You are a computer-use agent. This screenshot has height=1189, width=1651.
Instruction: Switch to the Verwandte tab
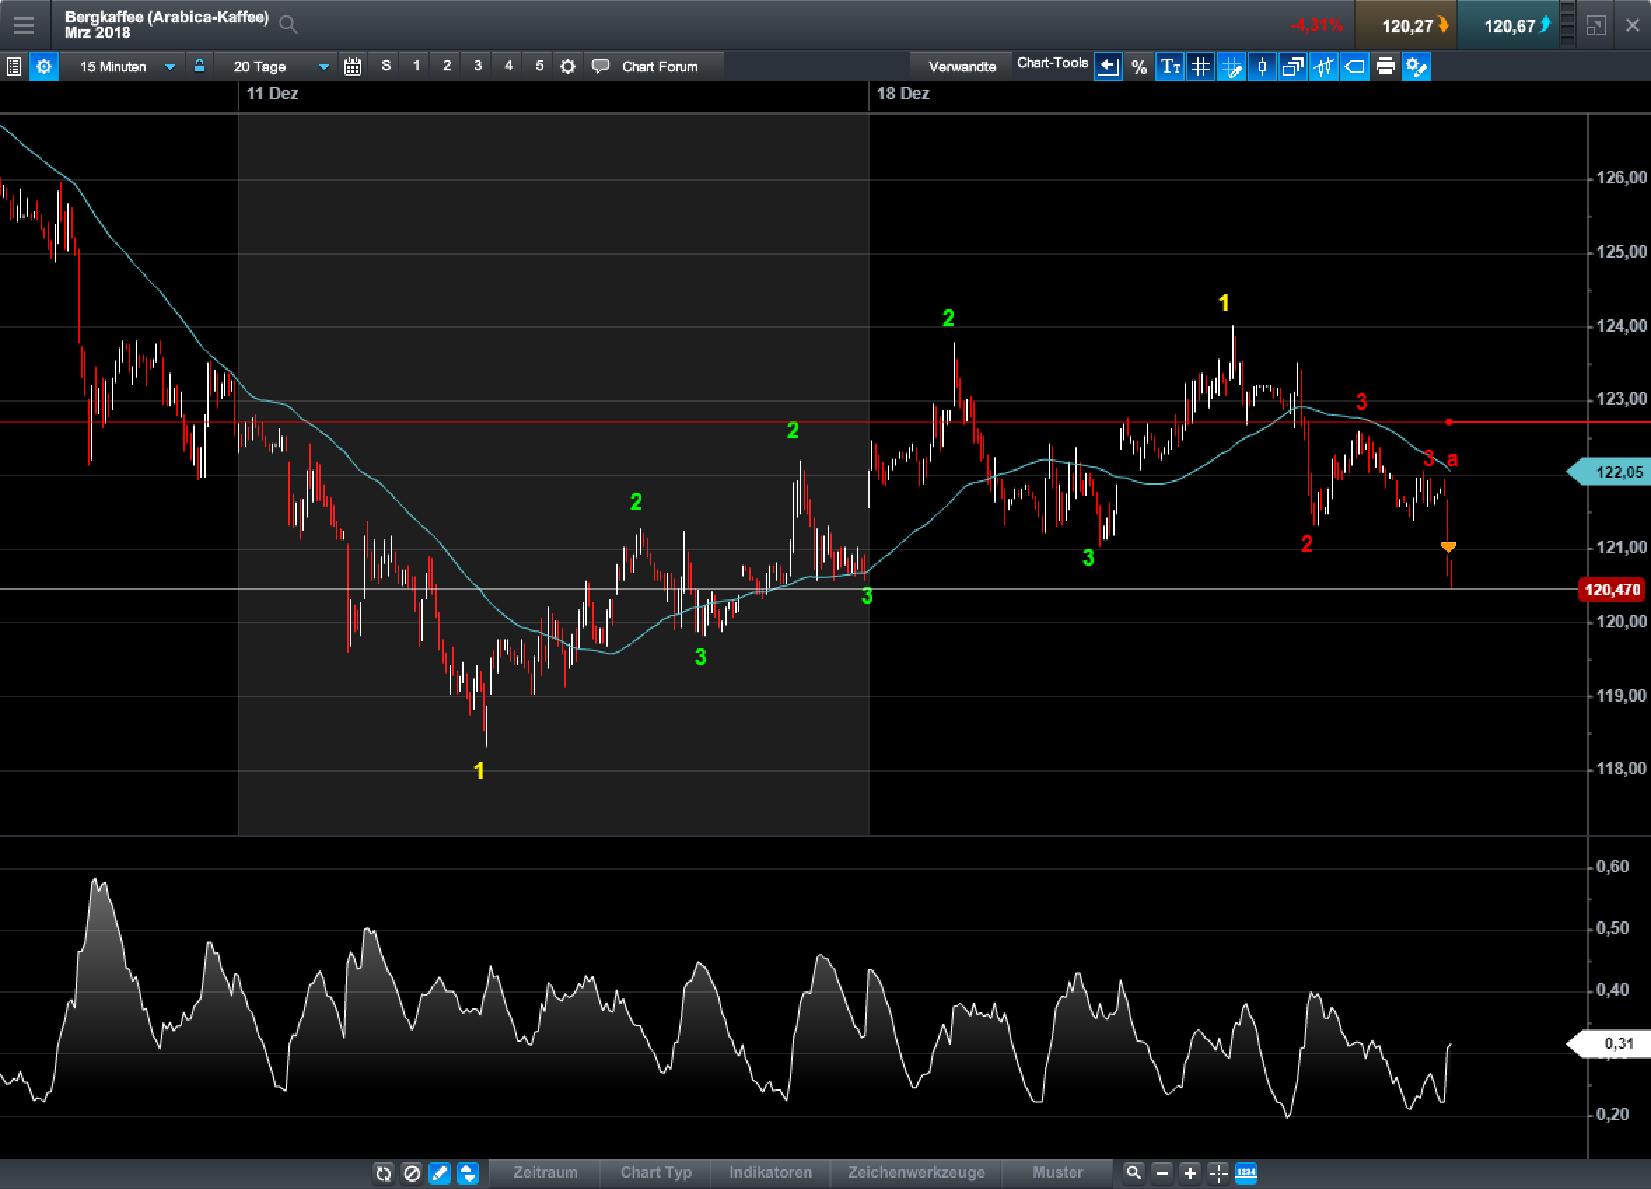point(962,67)
